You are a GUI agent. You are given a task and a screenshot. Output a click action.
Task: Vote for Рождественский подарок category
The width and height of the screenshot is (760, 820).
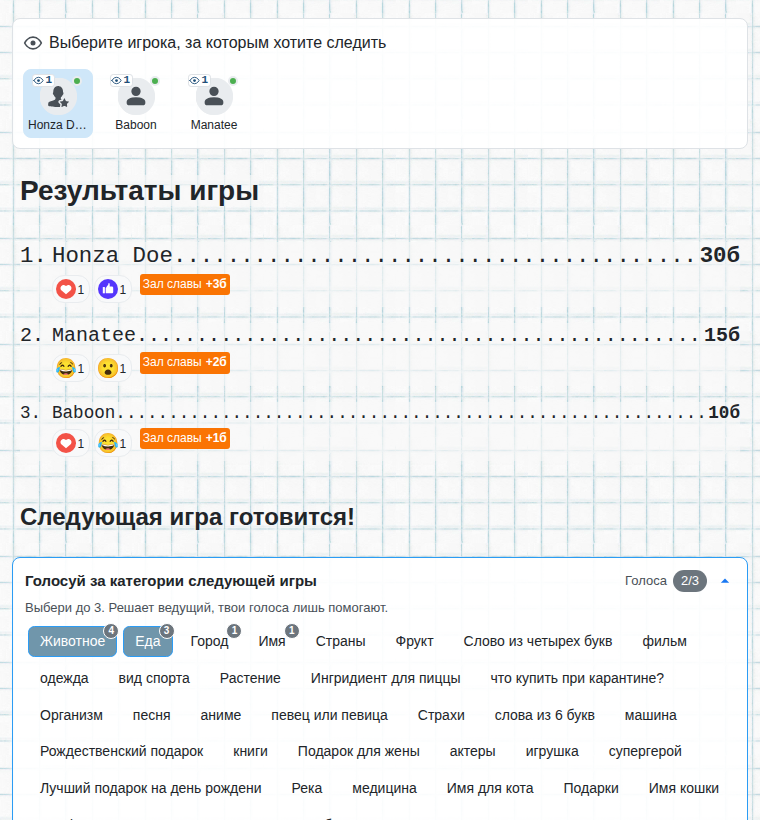[121, 751]
